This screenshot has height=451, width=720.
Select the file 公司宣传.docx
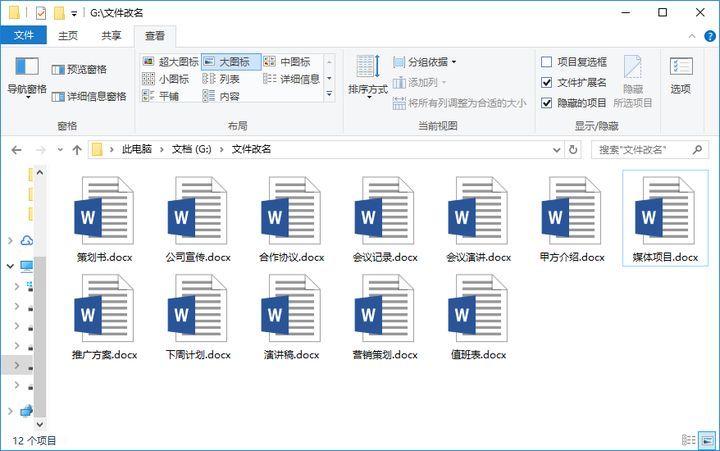(x=198, y=219)
